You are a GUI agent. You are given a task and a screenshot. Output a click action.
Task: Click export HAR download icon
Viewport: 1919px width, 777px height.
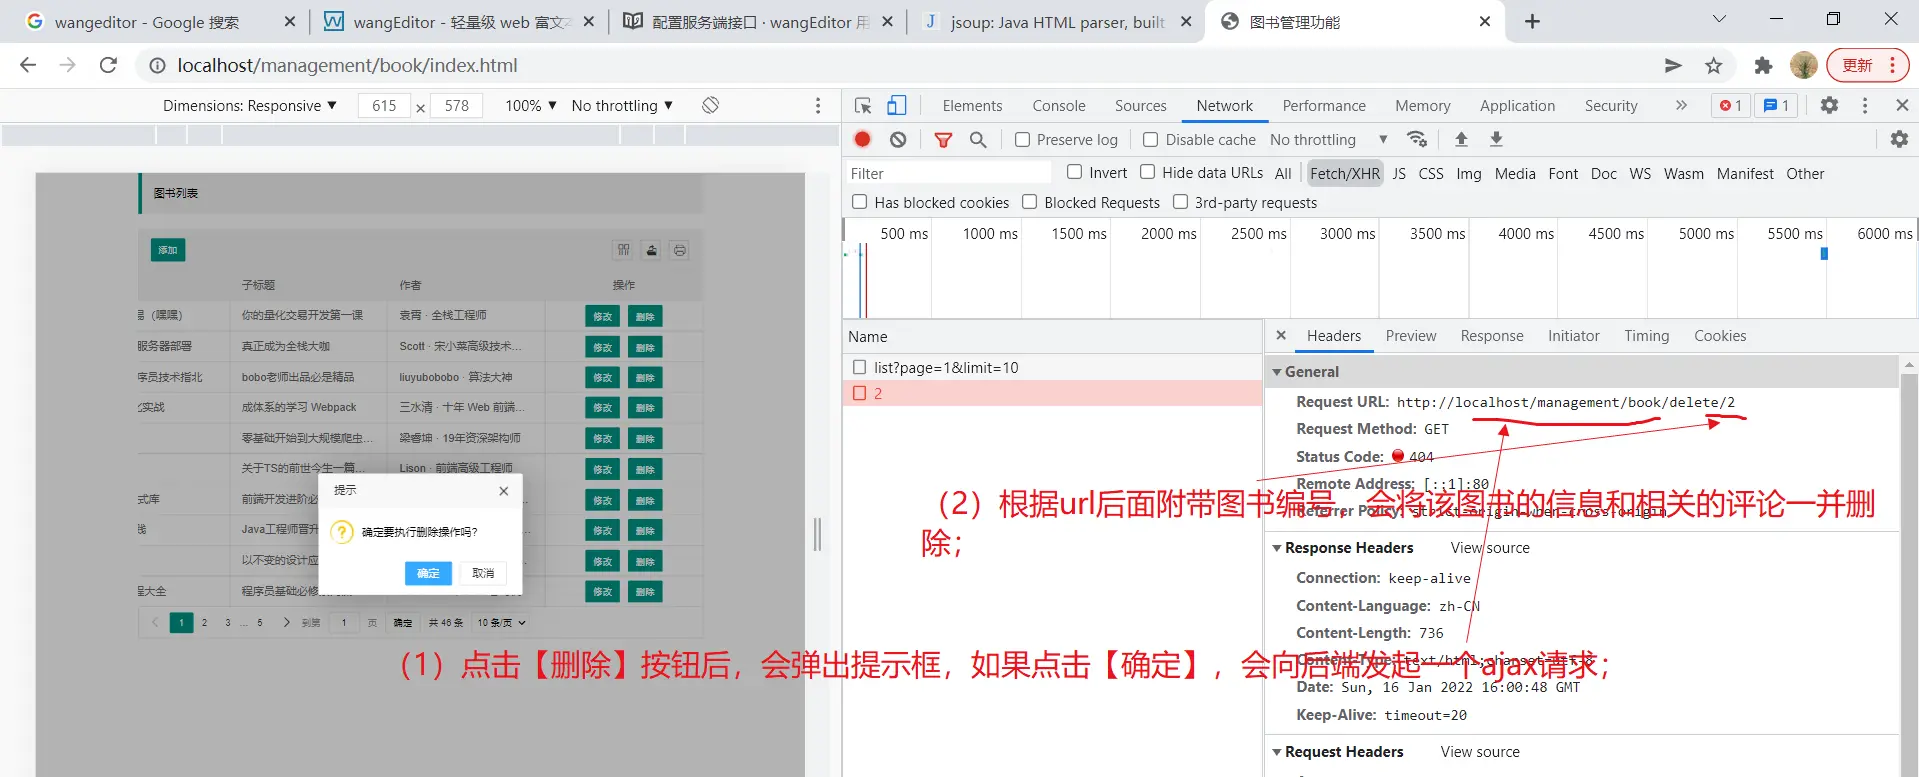click(1496, 140)
